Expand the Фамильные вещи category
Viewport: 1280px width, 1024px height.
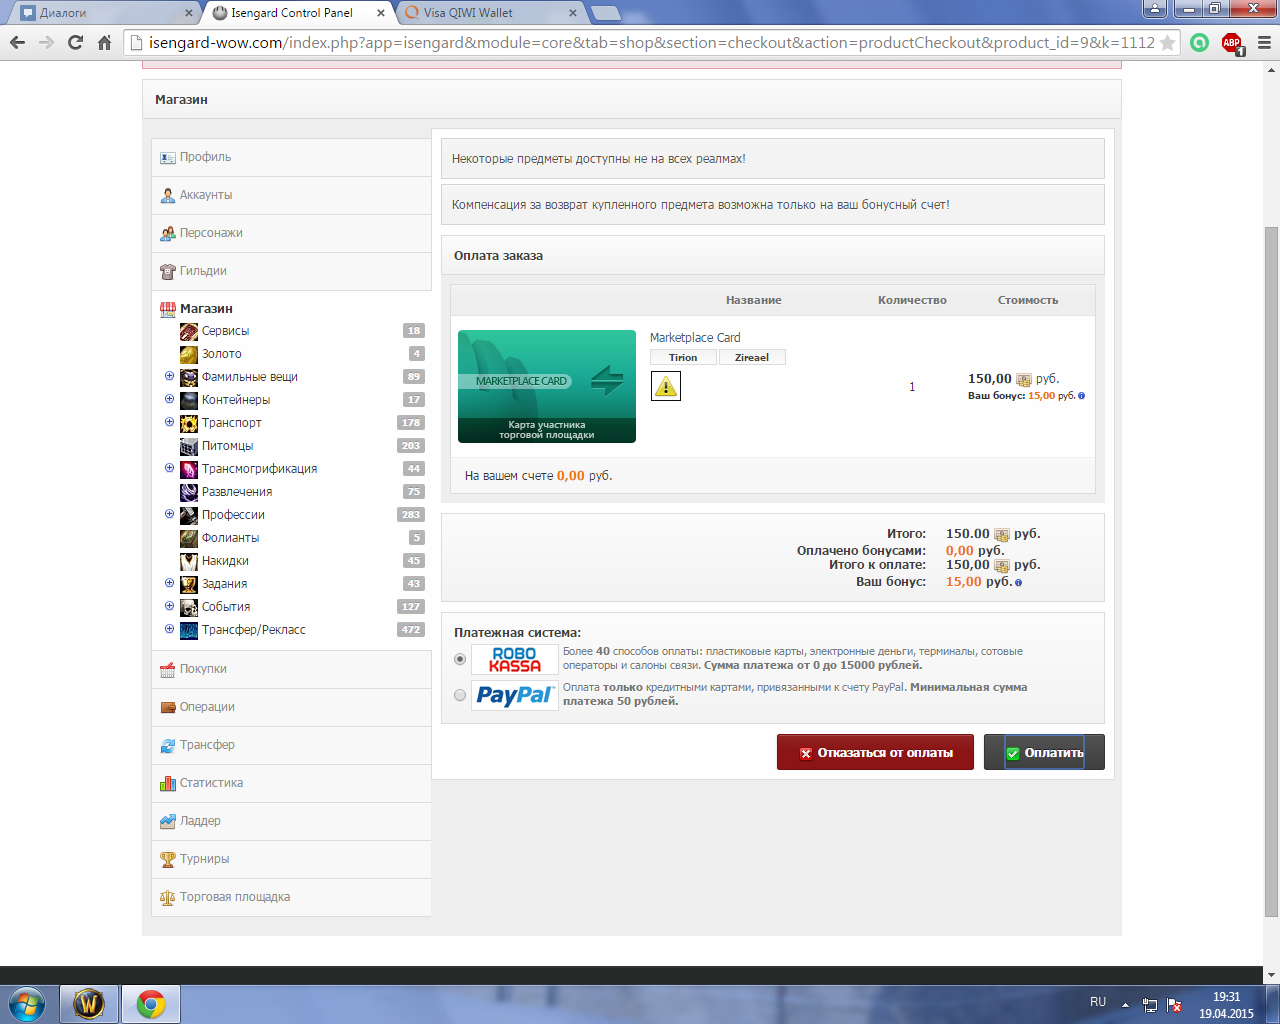point(169,376)
